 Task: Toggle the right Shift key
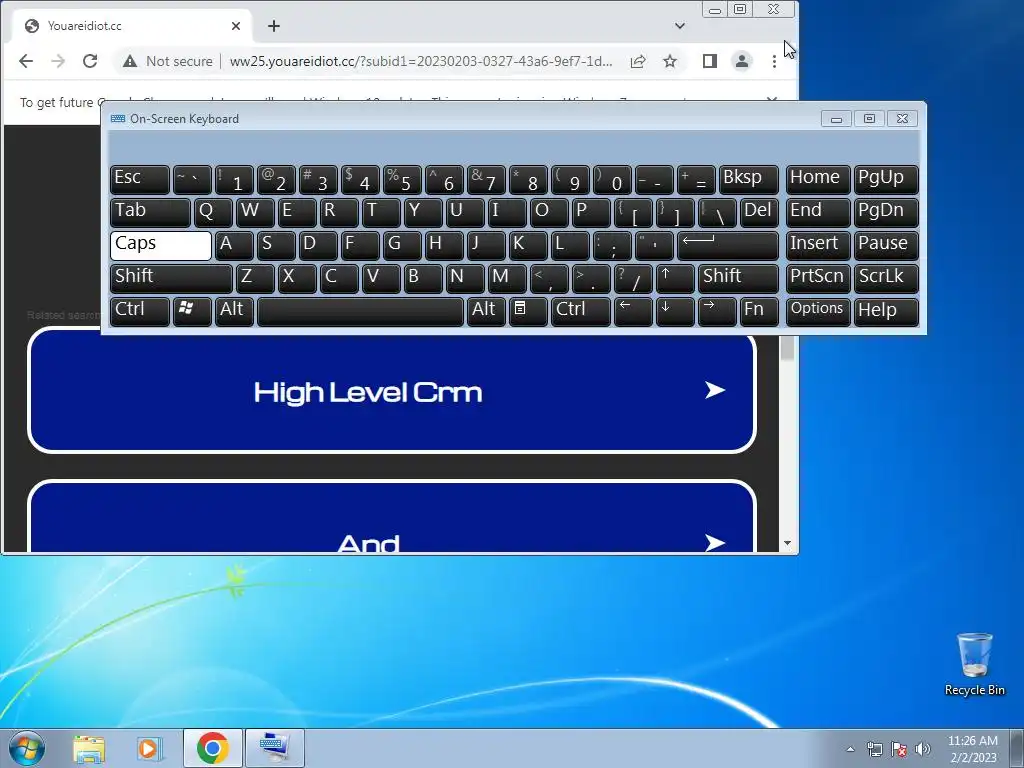738,279
